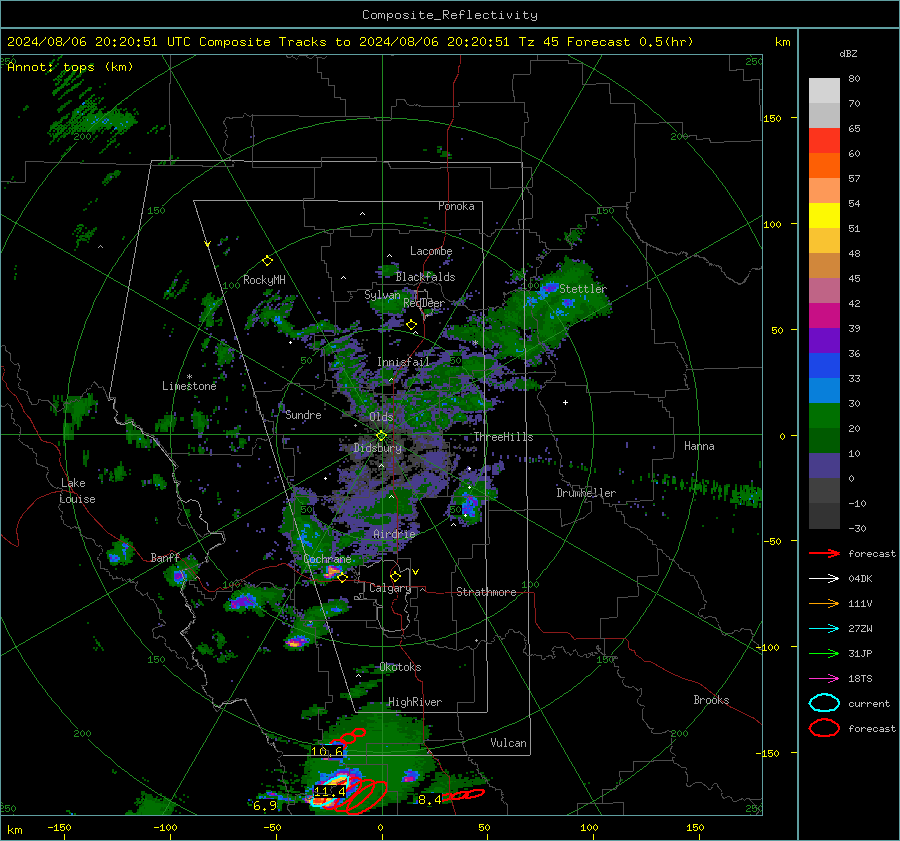Click the Stettler city label
This screenshot has width=900, height=841.
point(583,289)
